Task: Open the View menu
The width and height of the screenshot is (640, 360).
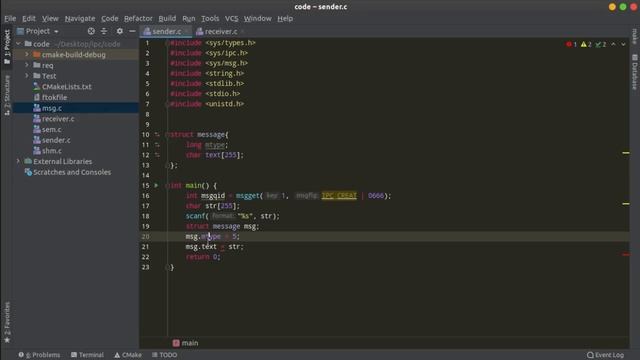Action: pyautogui.click(x=50, y=18)
